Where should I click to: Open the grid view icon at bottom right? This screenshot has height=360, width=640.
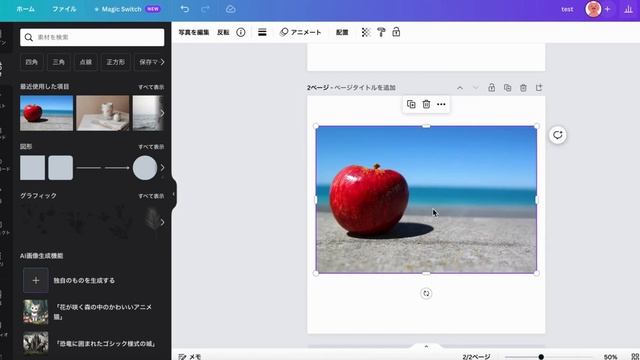(635, 357)
